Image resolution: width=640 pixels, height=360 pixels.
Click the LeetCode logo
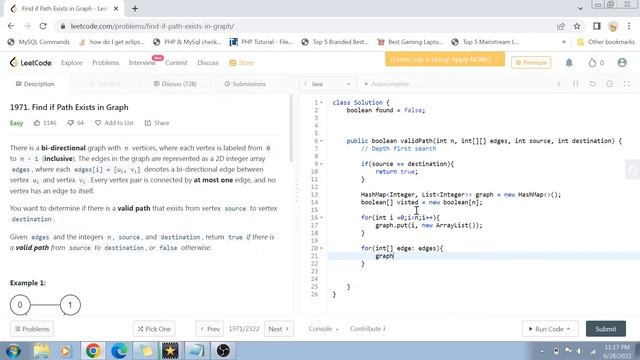31,62
